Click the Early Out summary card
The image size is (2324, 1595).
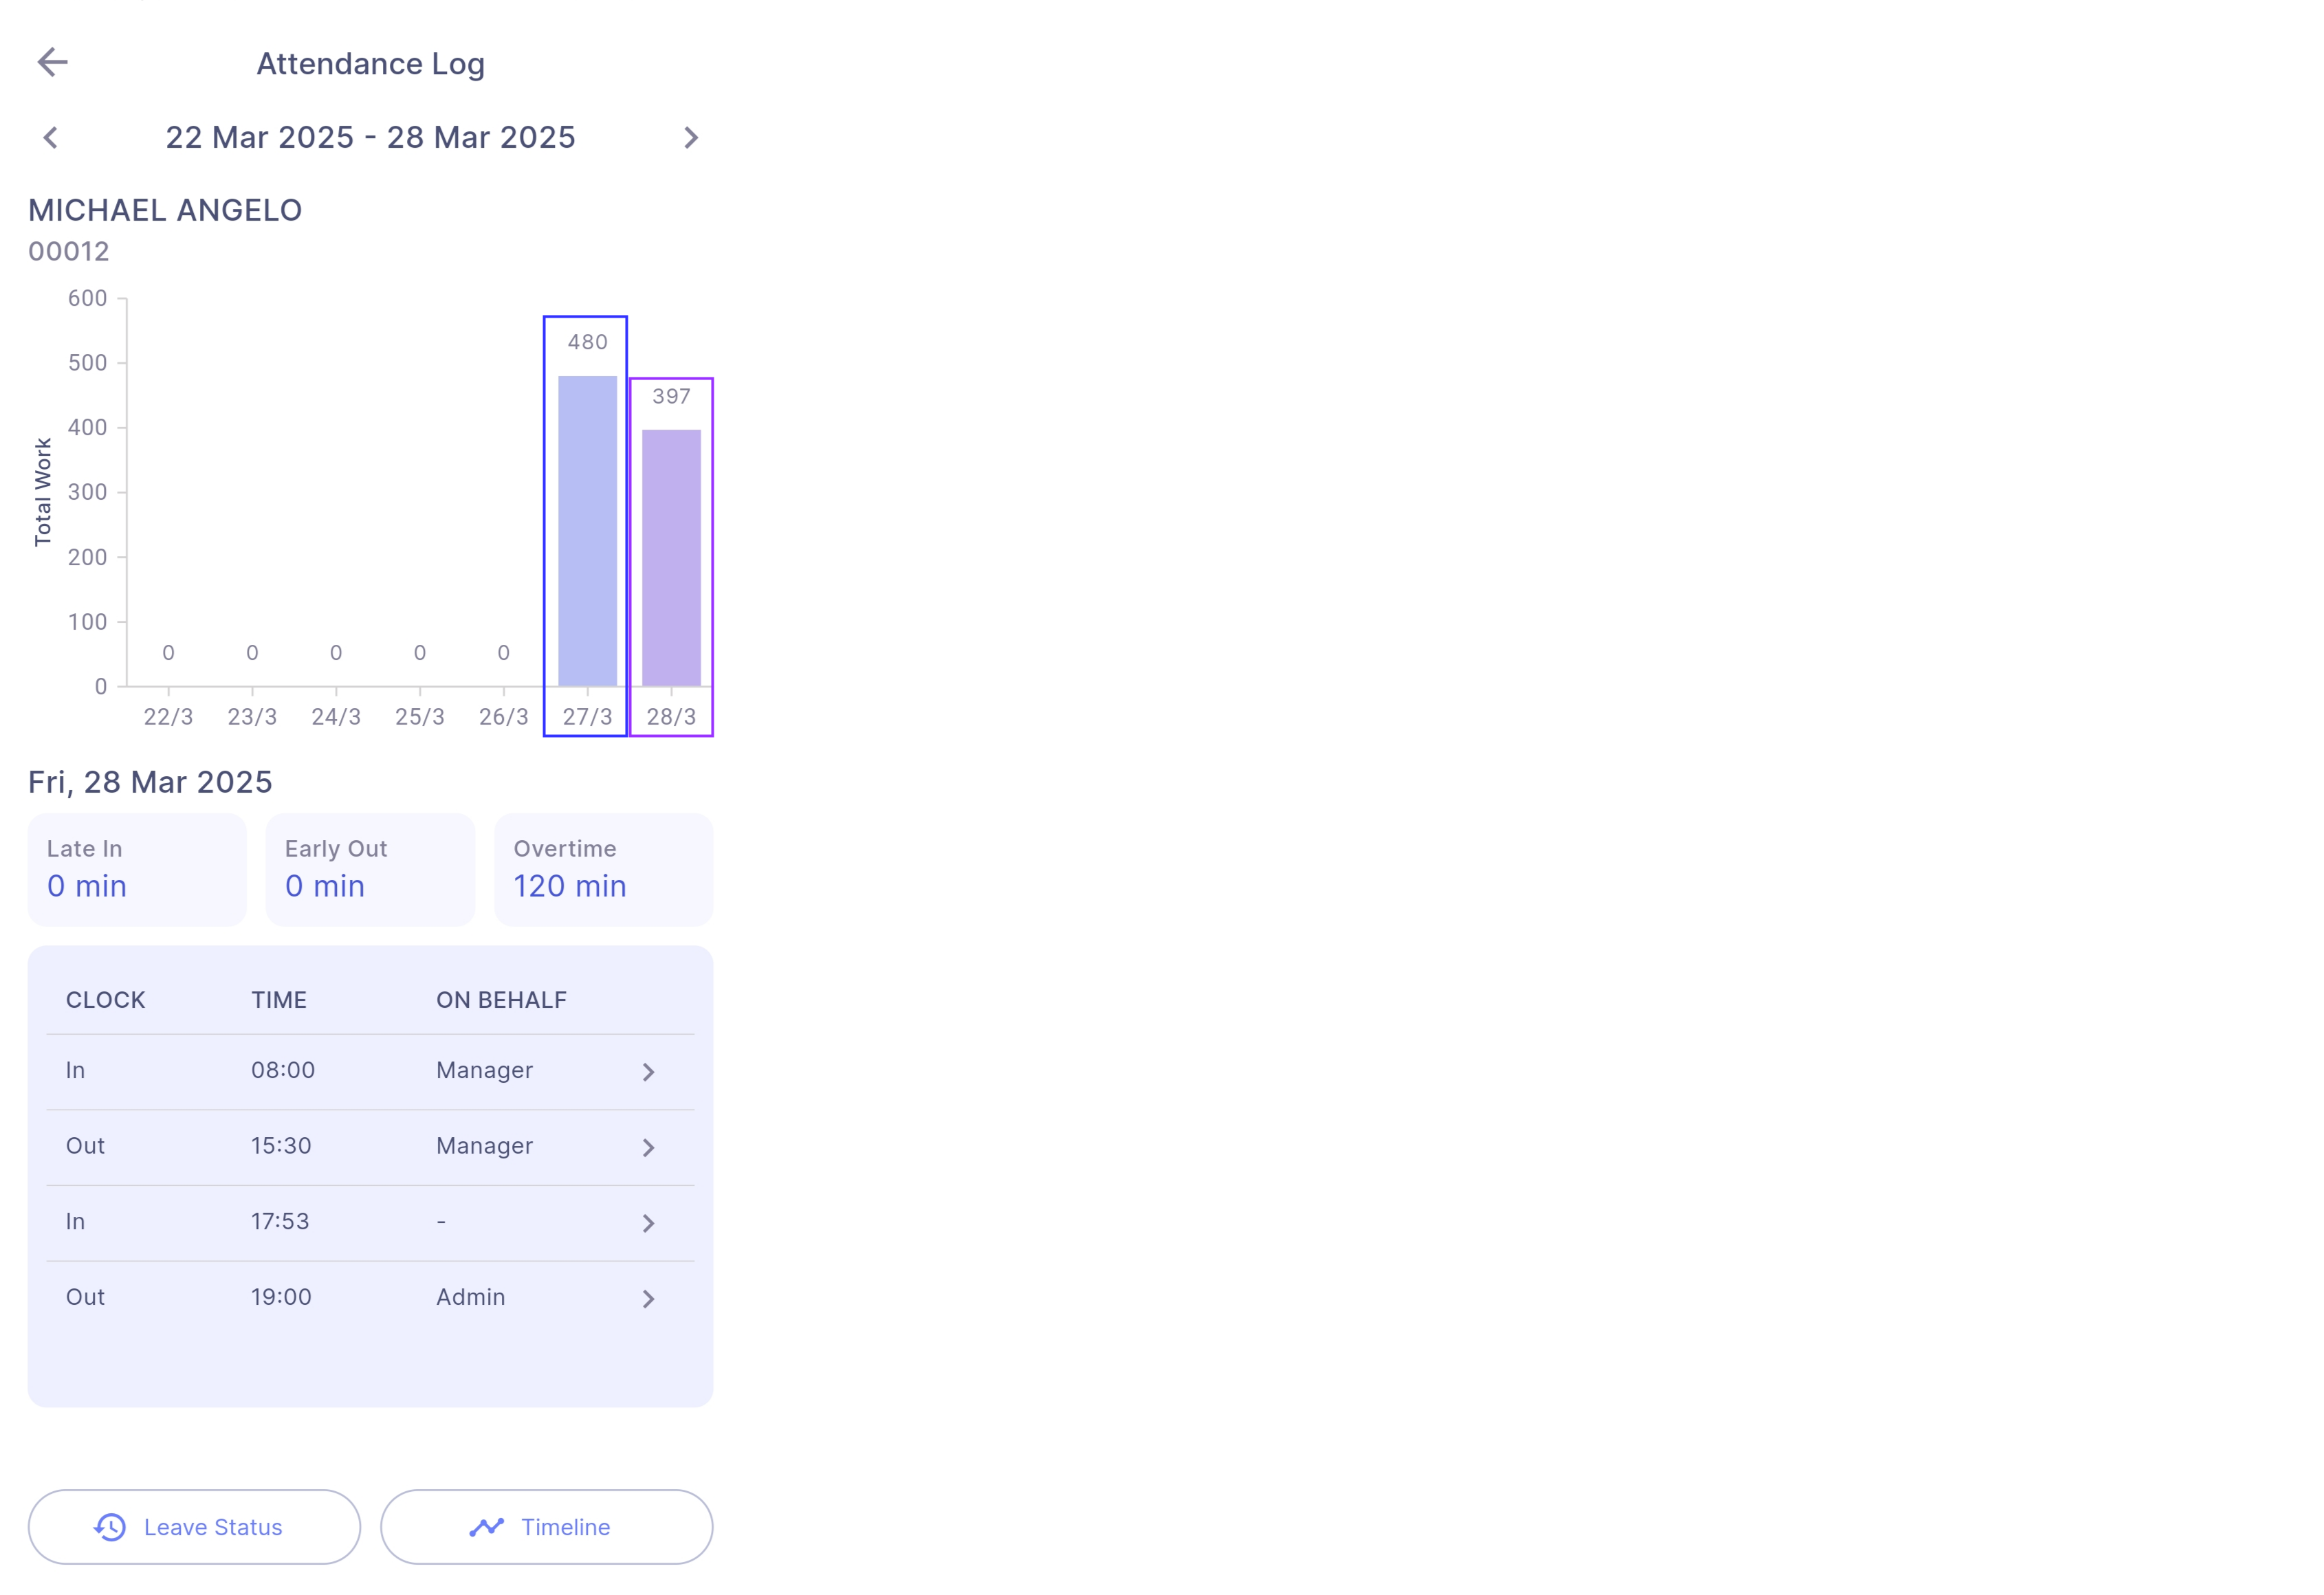[370, 869]
